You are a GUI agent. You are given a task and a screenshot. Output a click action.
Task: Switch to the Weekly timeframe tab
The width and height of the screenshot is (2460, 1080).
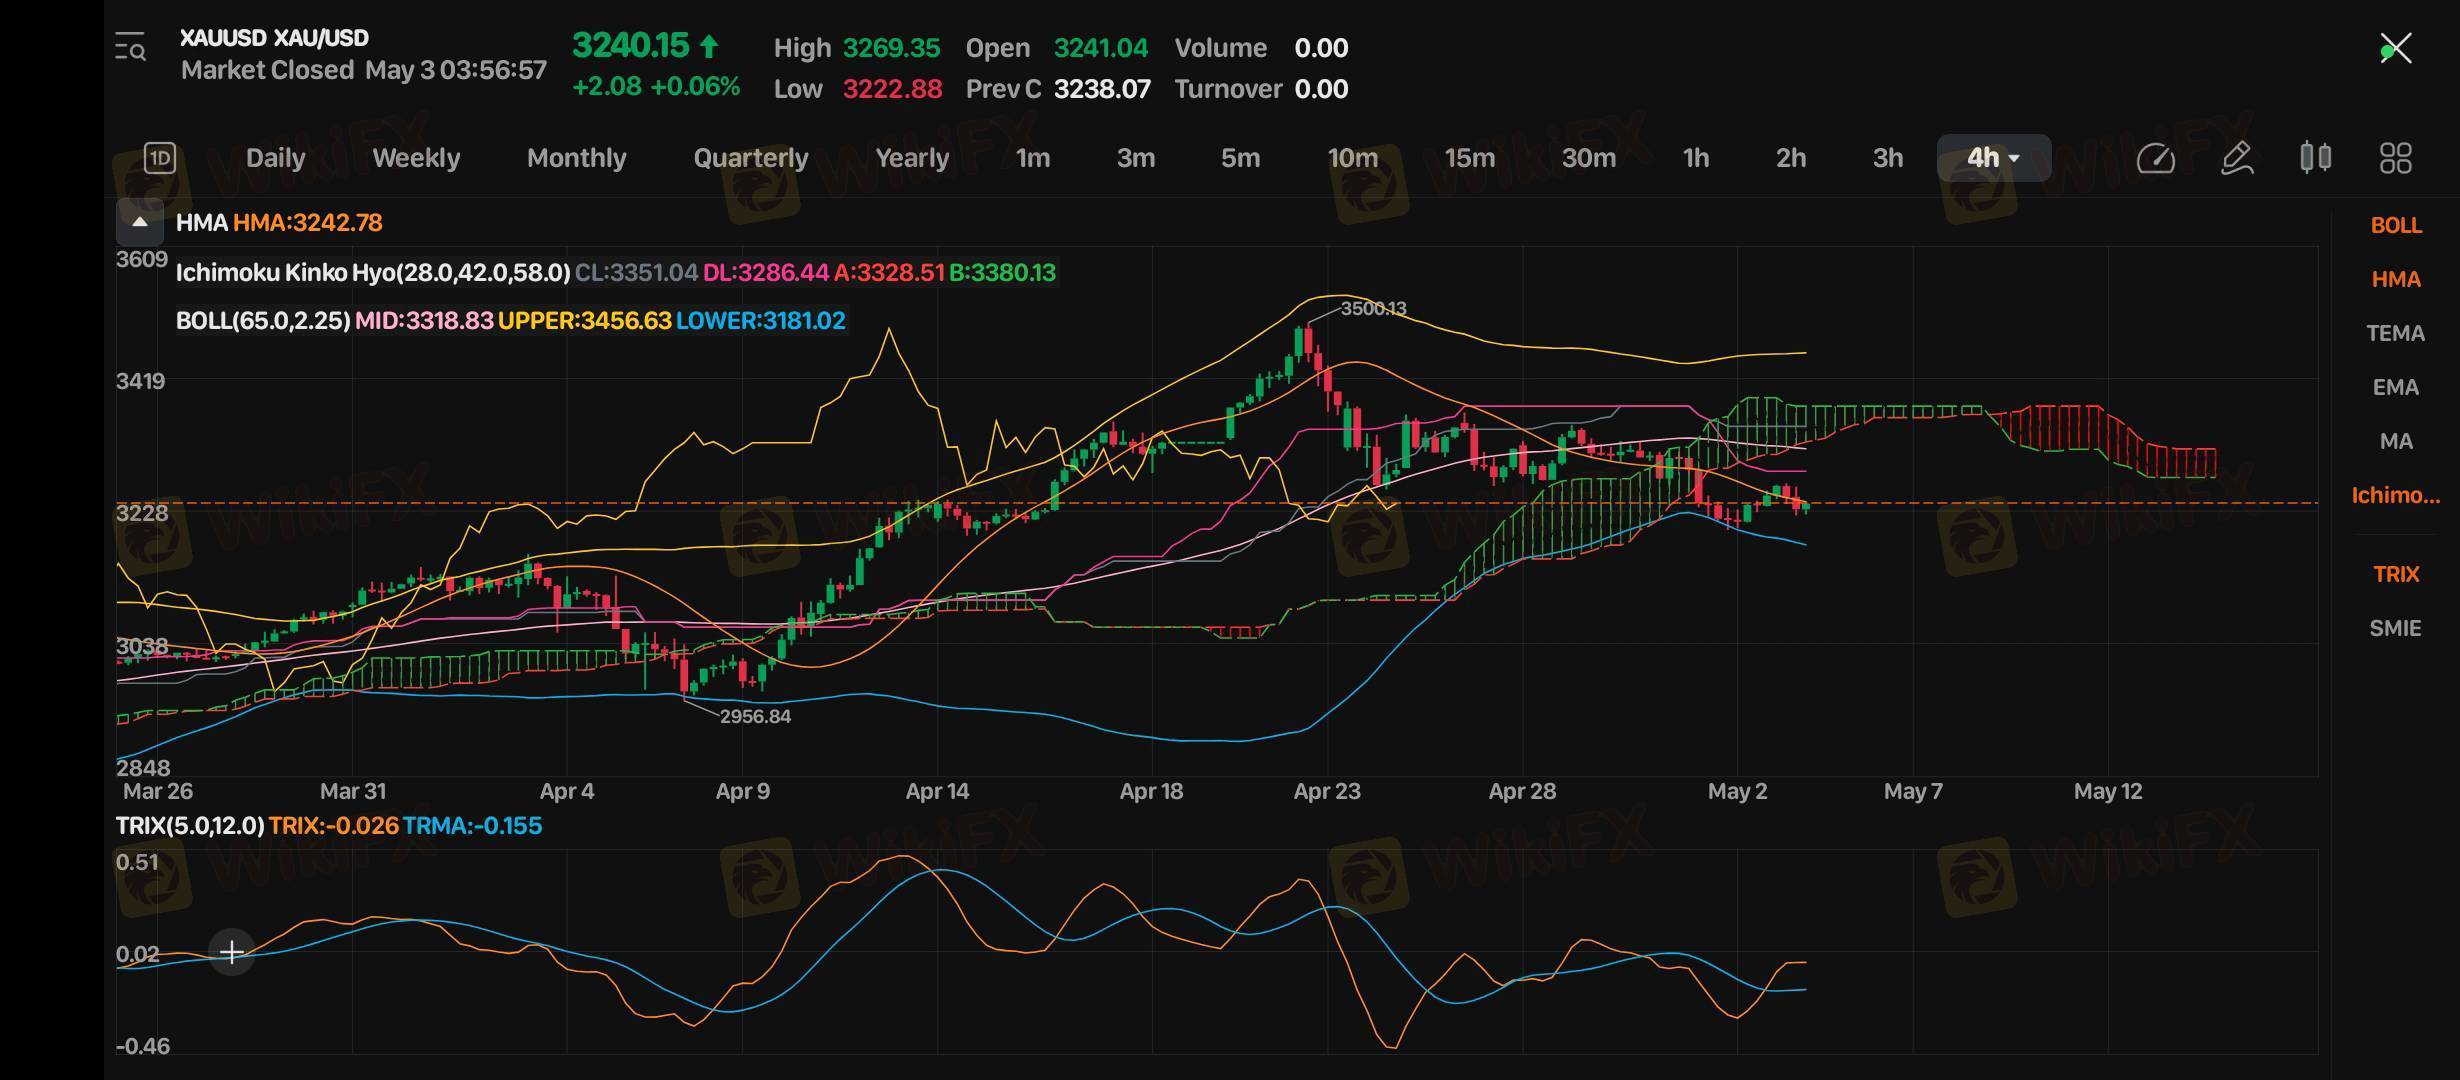(416, 158)
